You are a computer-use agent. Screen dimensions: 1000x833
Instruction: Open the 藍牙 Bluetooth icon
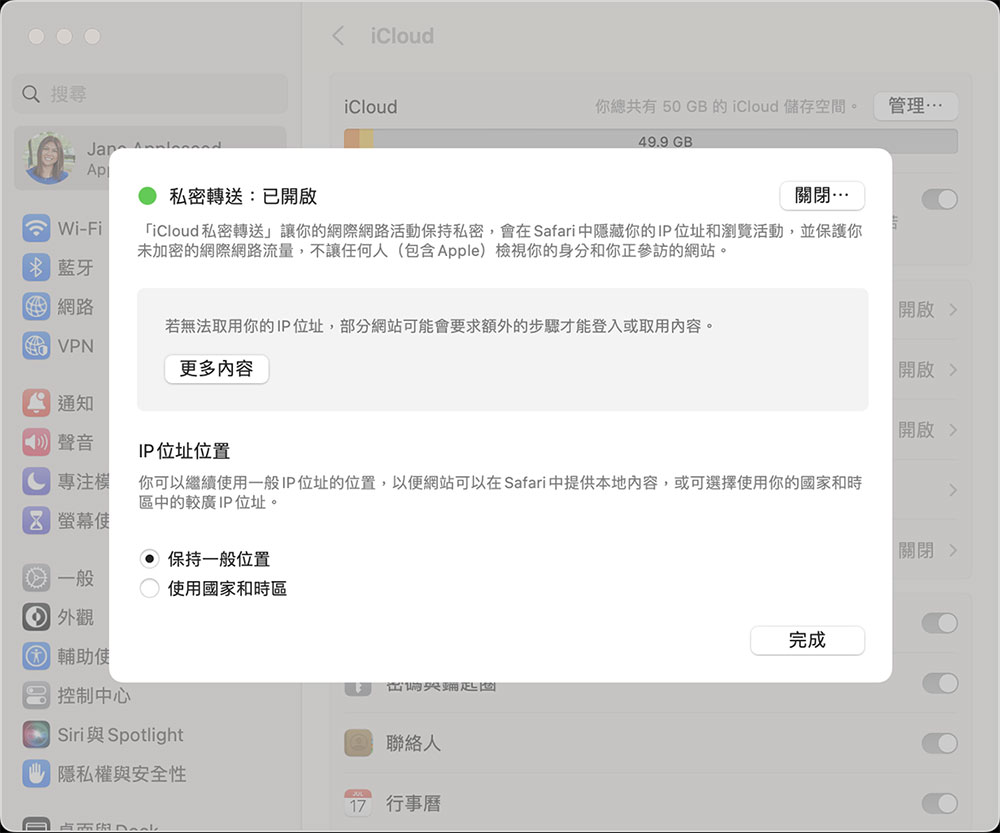37,267
